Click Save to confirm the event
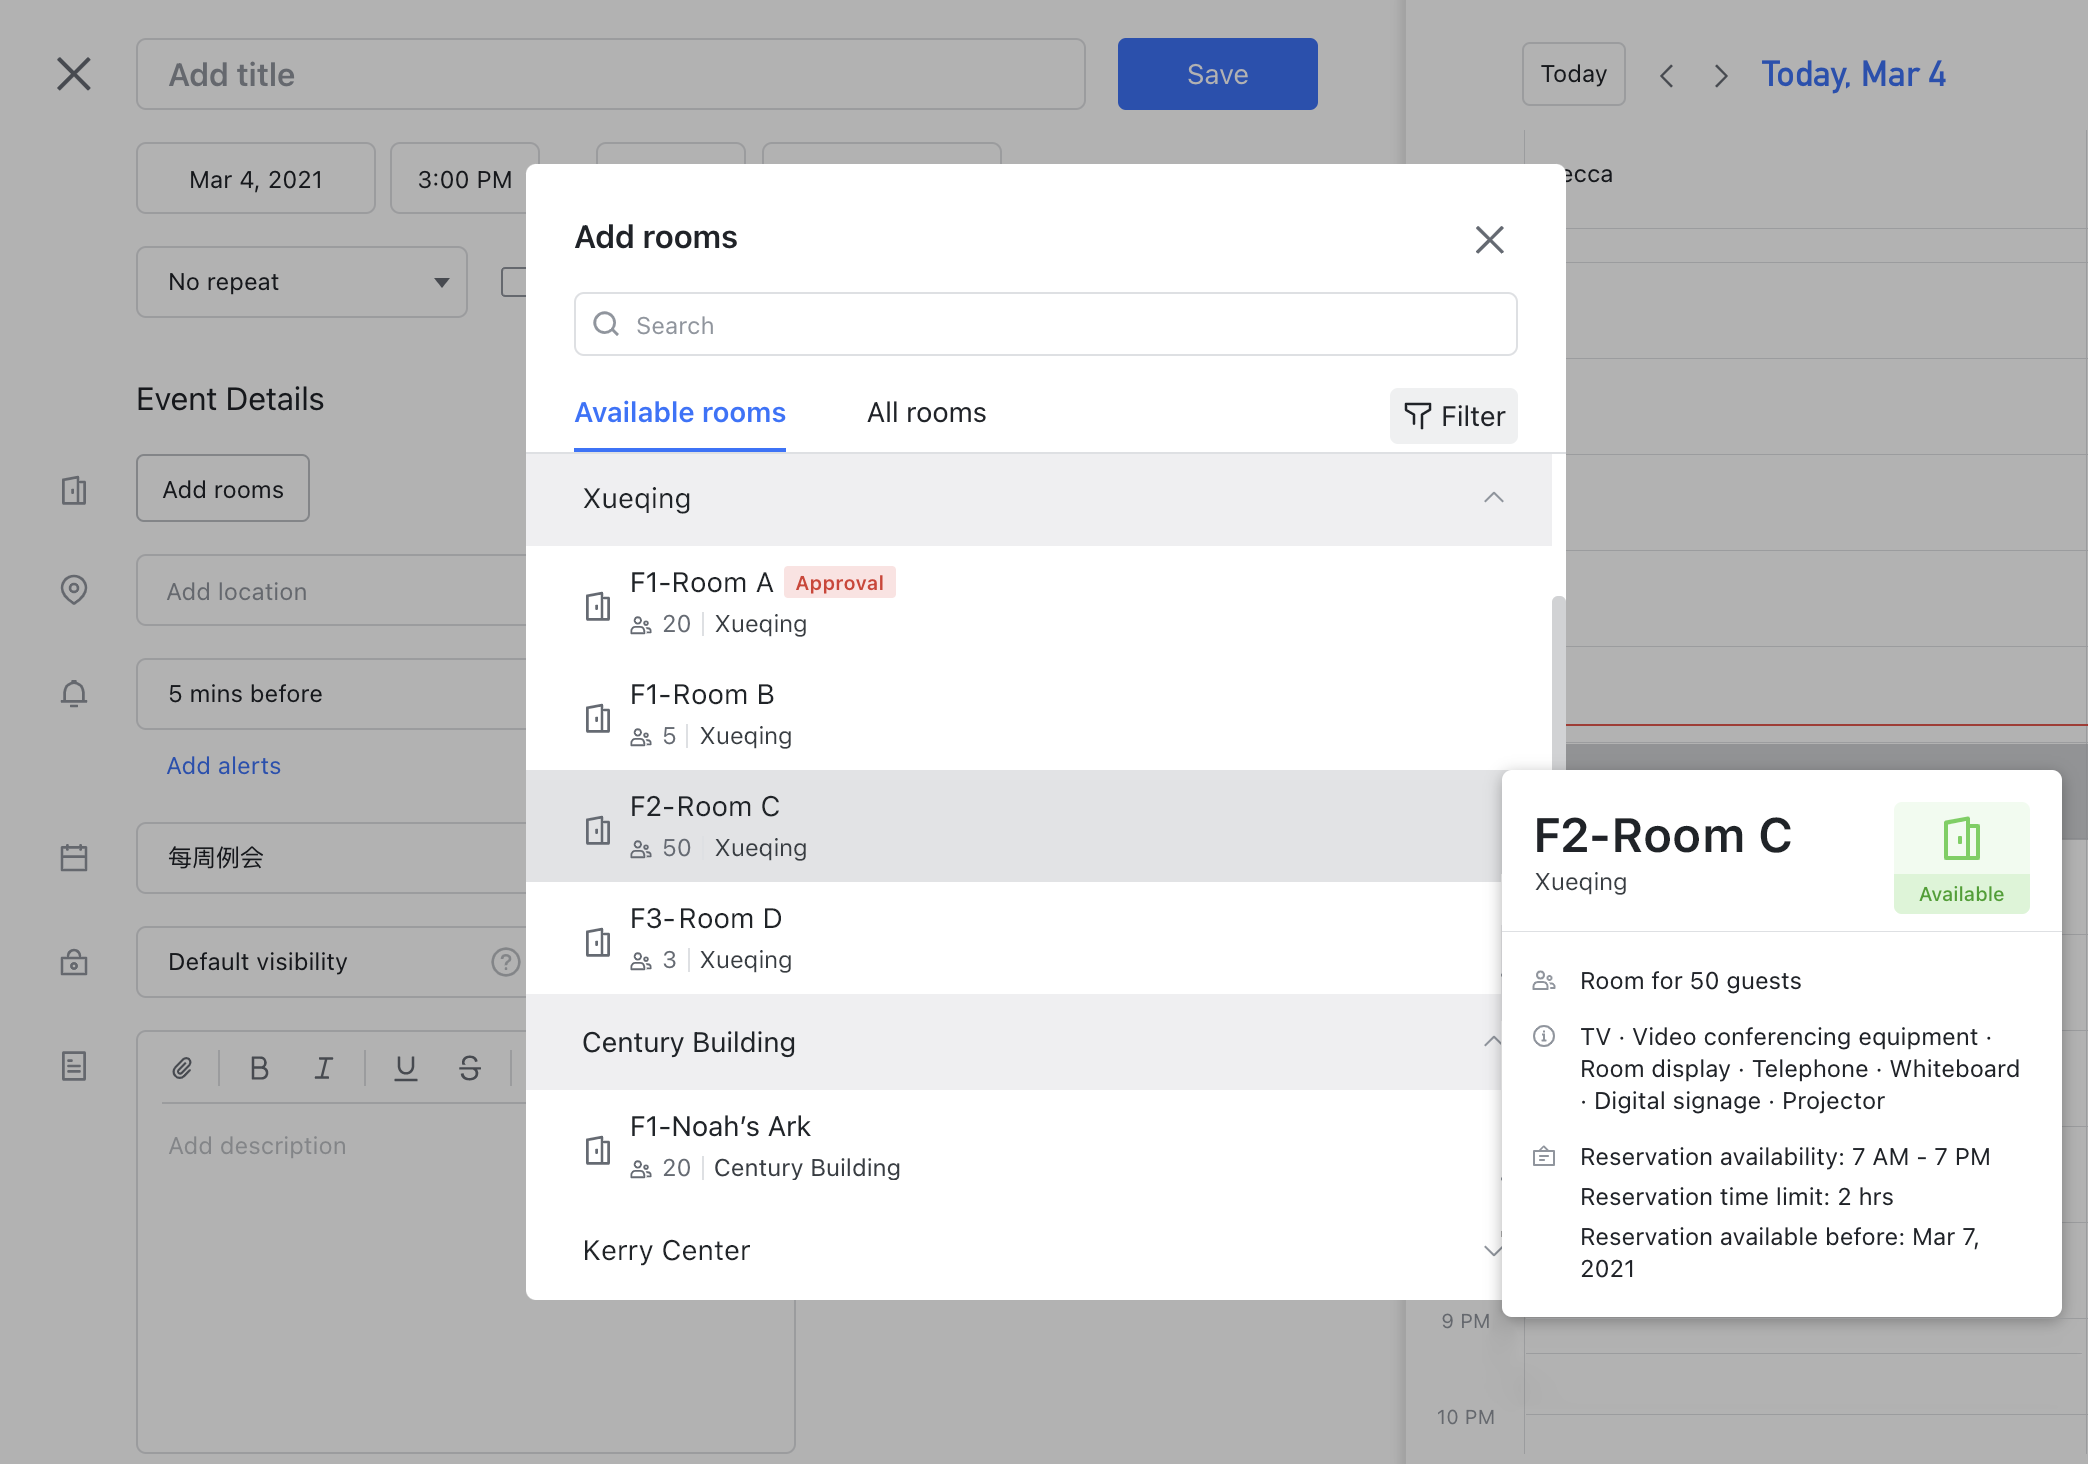This screenshot has width=2088, height=1464. click(x=1217, y=73)
